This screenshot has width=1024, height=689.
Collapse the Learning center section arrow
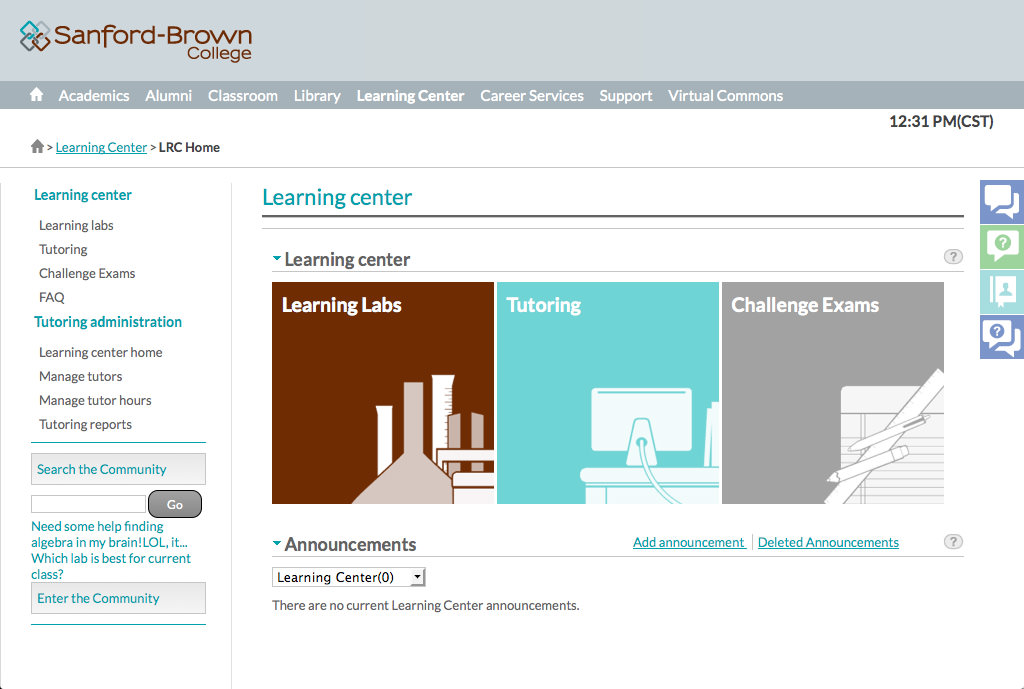[x=277, y=259]
